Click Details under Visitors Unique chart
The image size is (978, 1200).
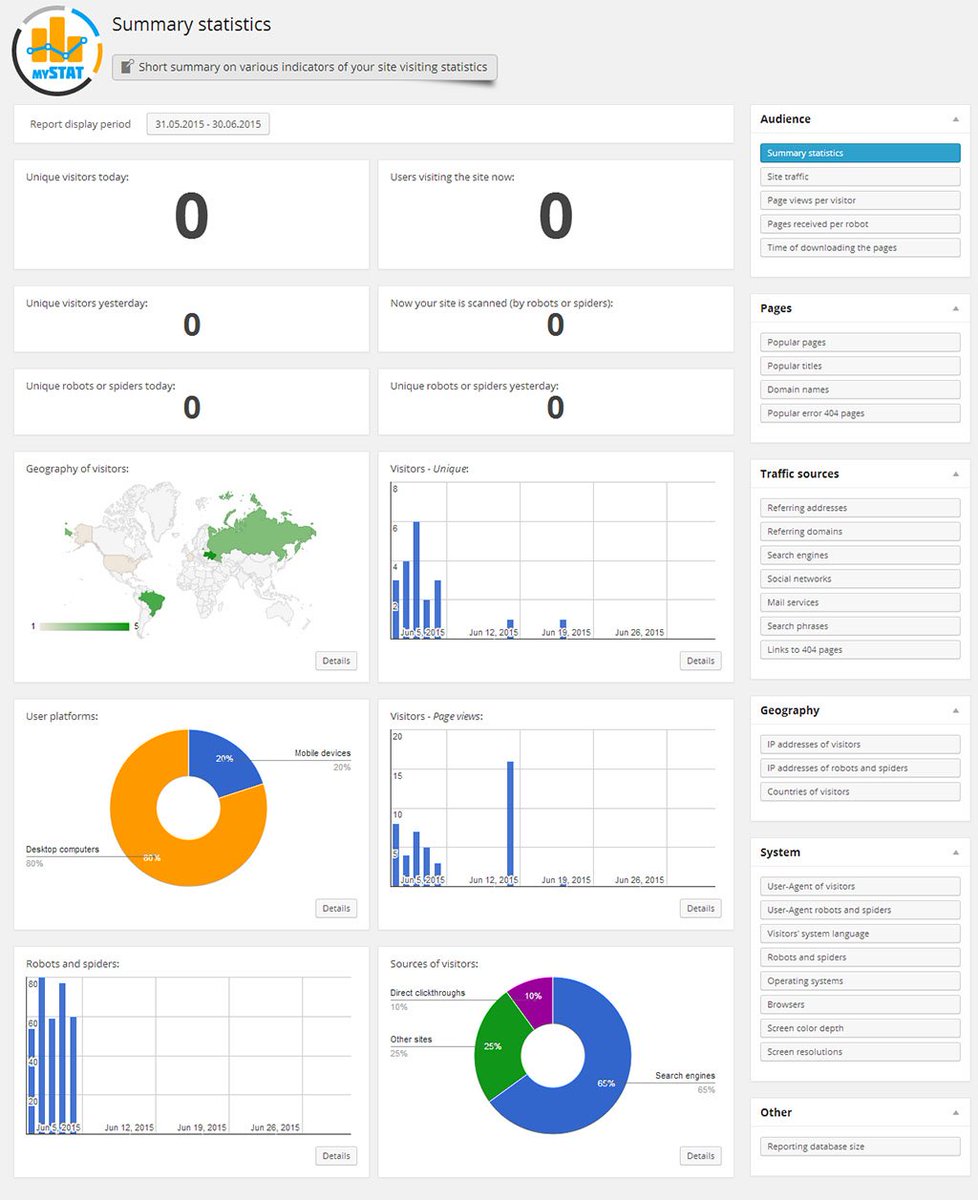pyautogui.click(x=700, y=661)
